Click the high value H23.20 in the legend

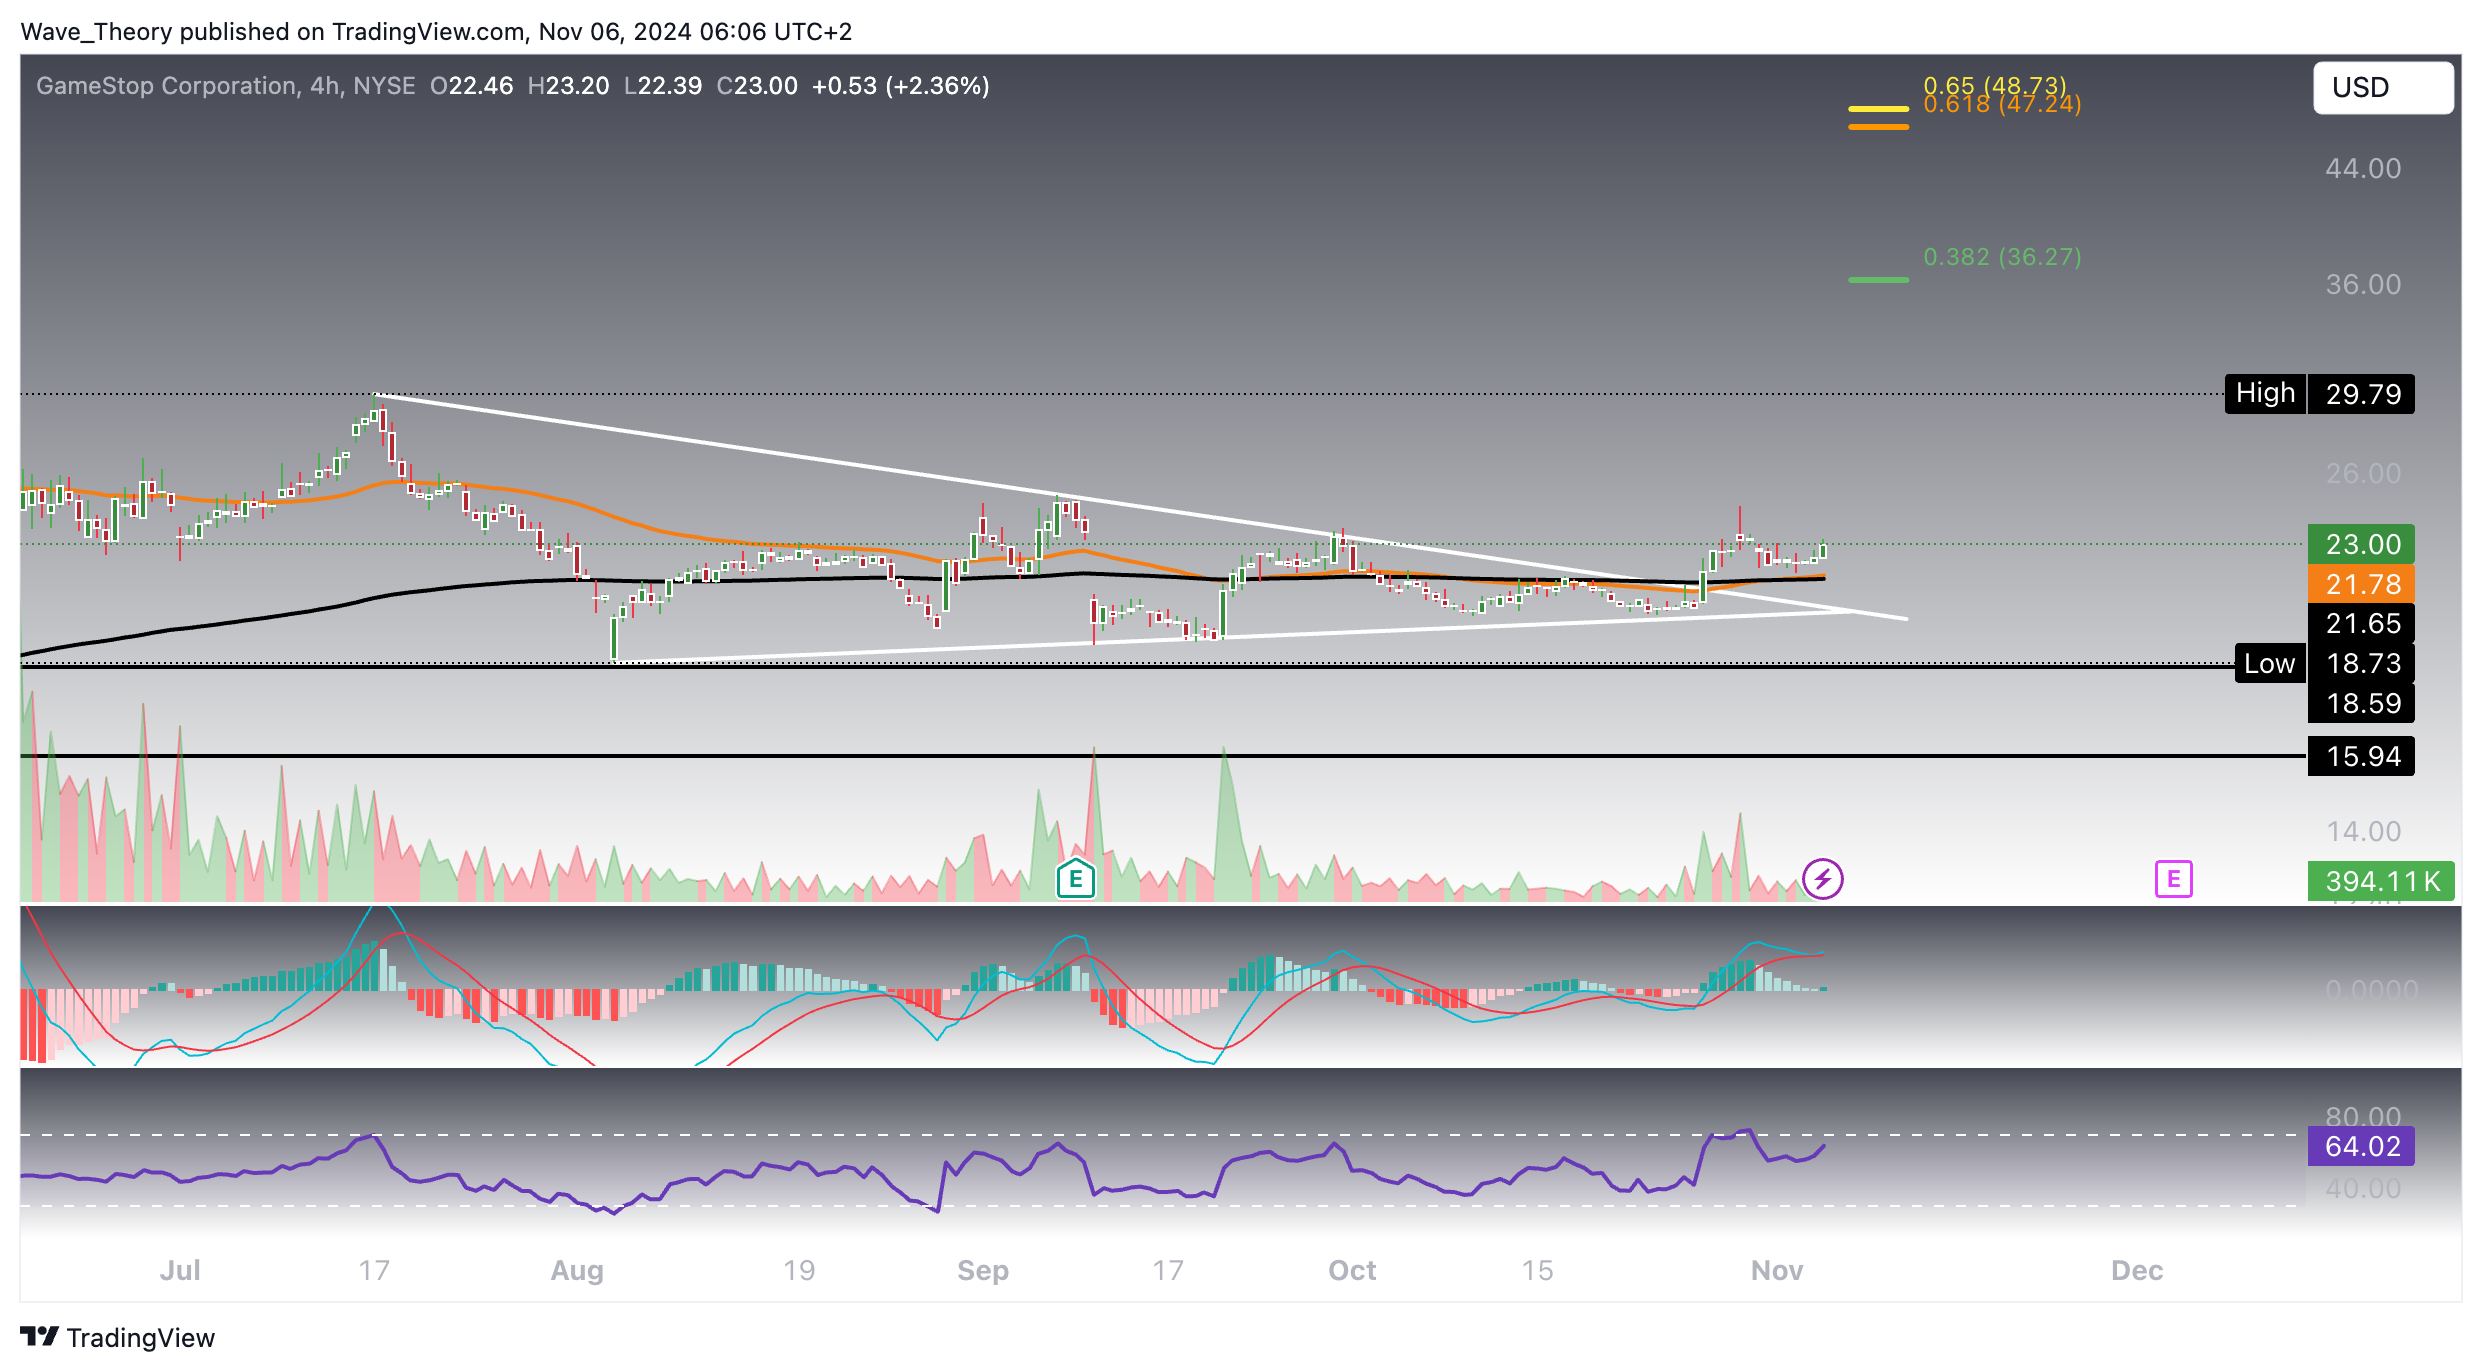[568, 86]
